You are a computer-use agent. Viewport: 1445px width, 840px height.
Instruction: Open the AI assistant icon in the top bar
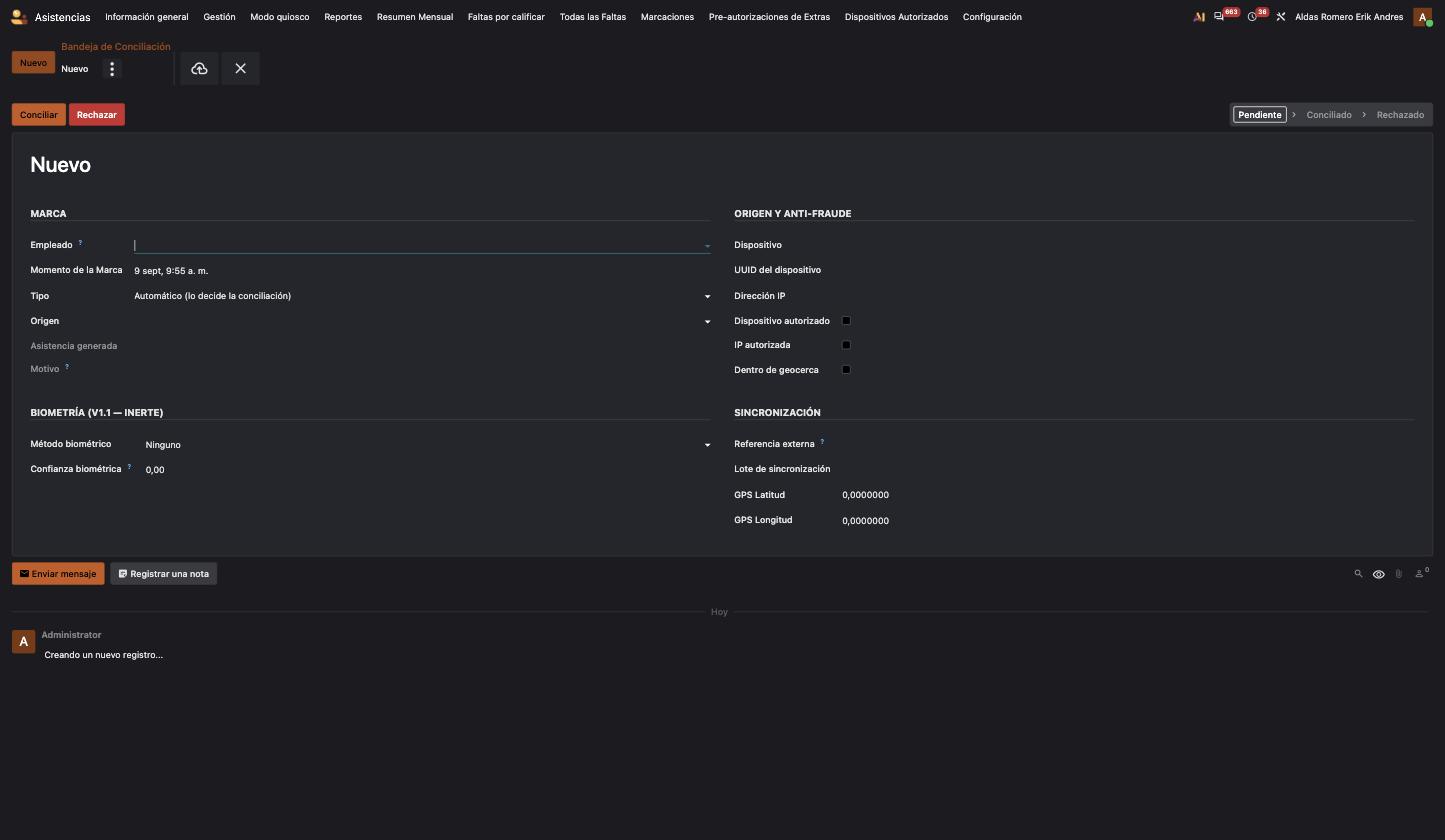(x=1199, y=17)
